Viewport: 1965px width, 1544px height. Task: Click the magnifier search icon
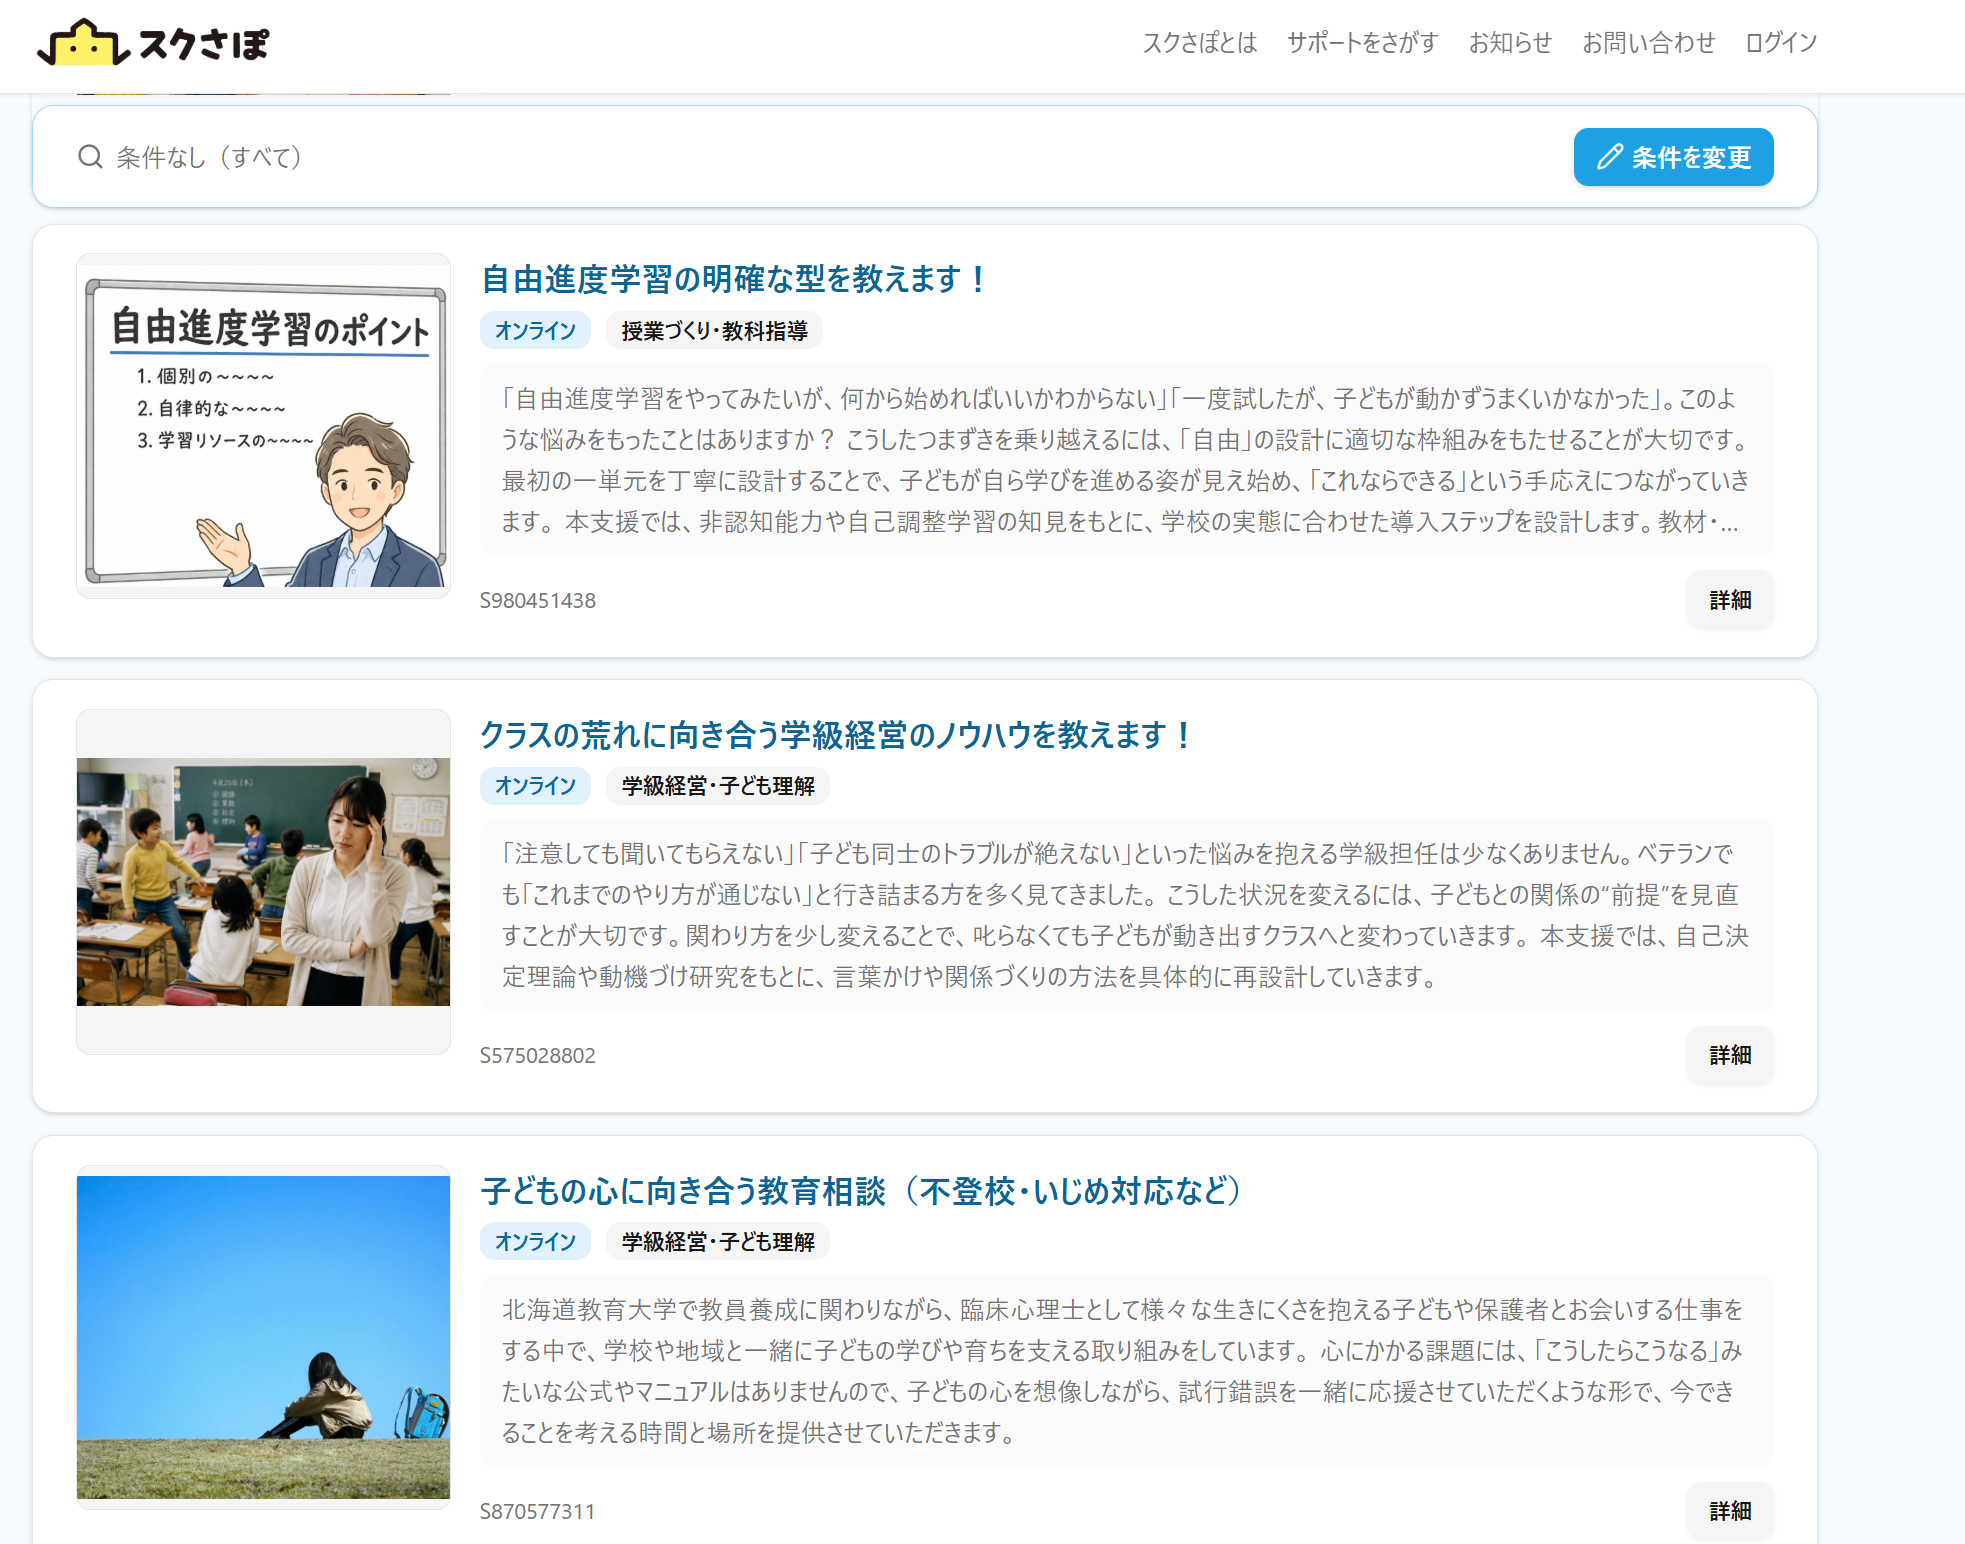point(90,157)
